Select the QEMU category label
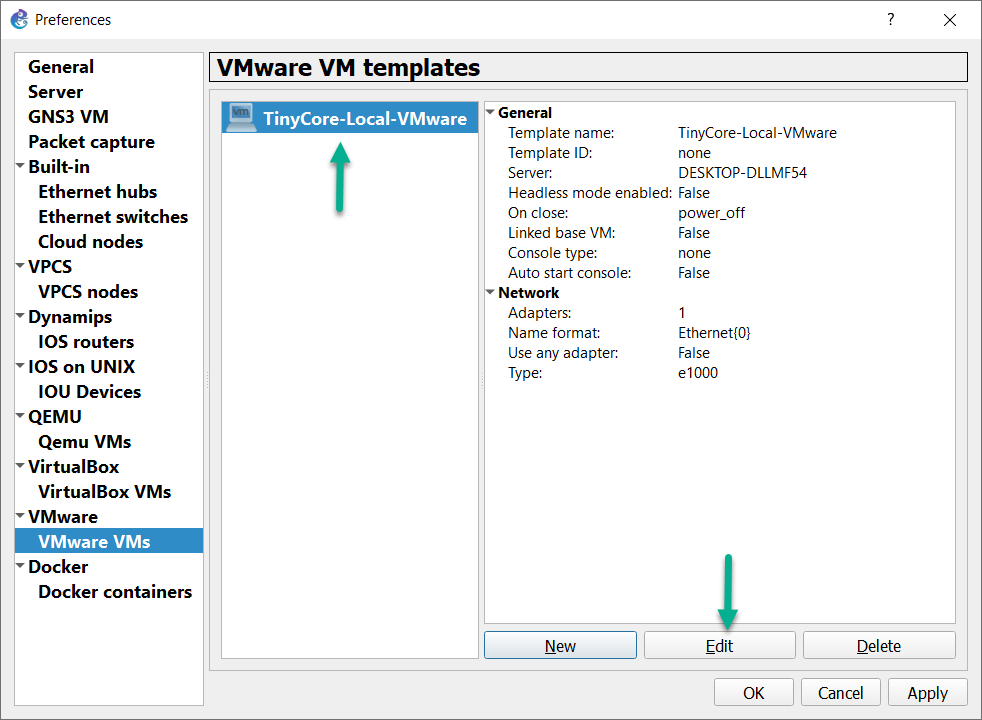 (54, 417)
